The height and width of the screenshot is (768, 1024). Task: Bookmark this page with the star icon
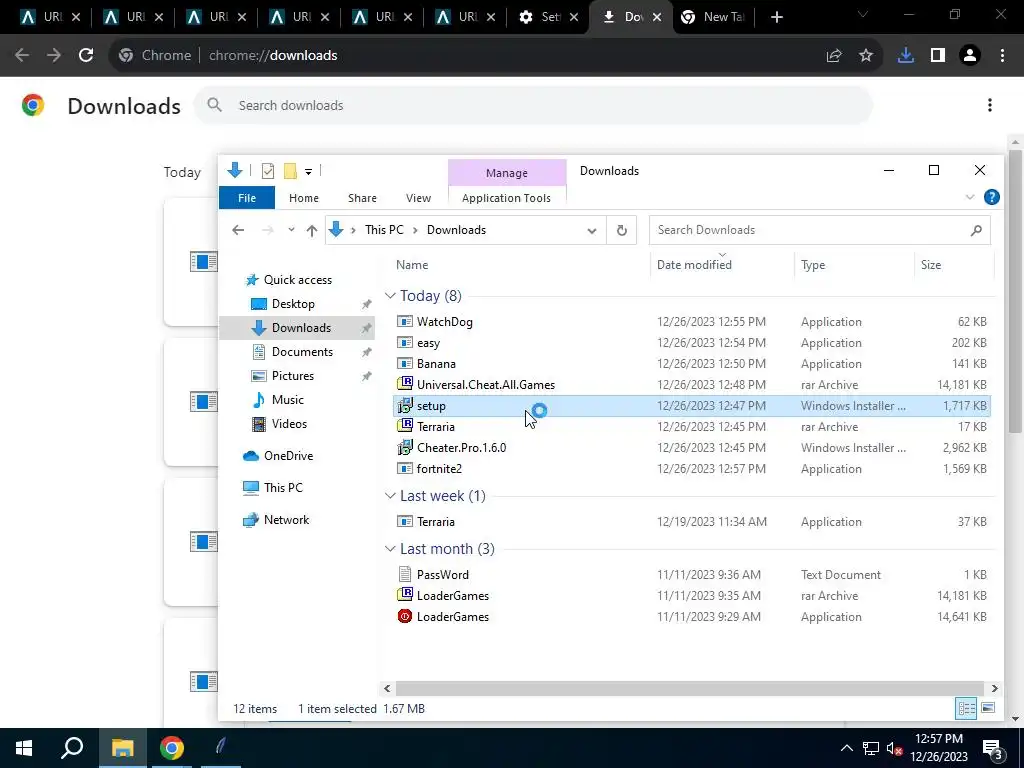click(x=865, y=56)
